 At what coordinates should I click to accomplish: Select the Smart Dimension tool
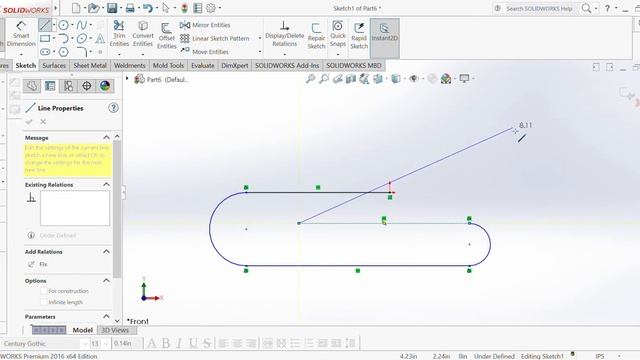(x=21, y=34)
